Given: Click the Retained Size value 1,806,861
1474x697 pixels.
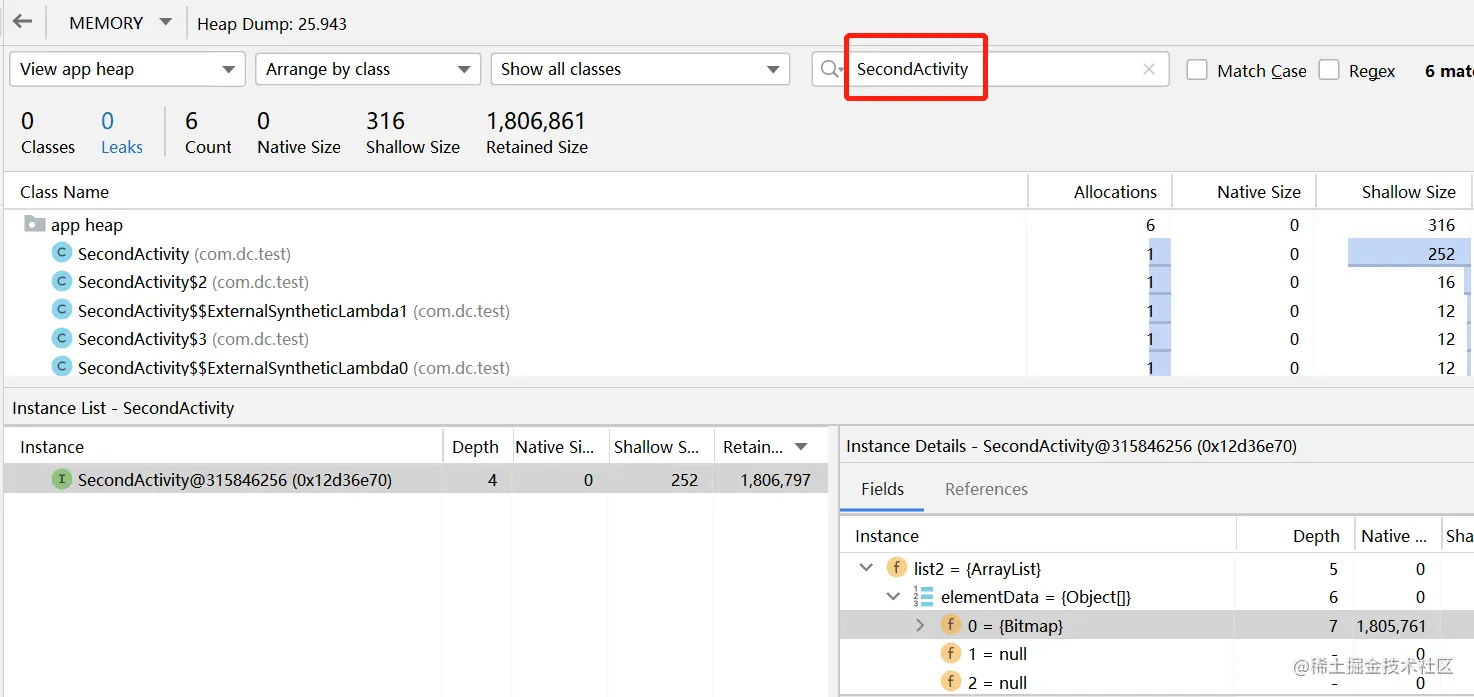Looking at the screenshot, I should point(536,121).
